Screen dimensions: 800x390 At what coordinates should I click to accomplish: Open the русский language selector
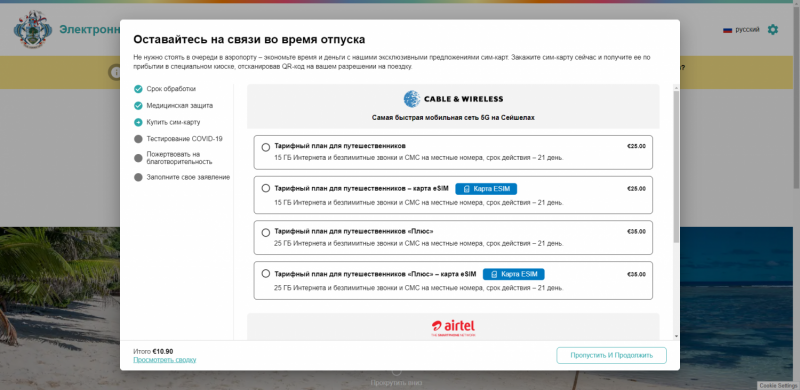(x=741, y=30)
